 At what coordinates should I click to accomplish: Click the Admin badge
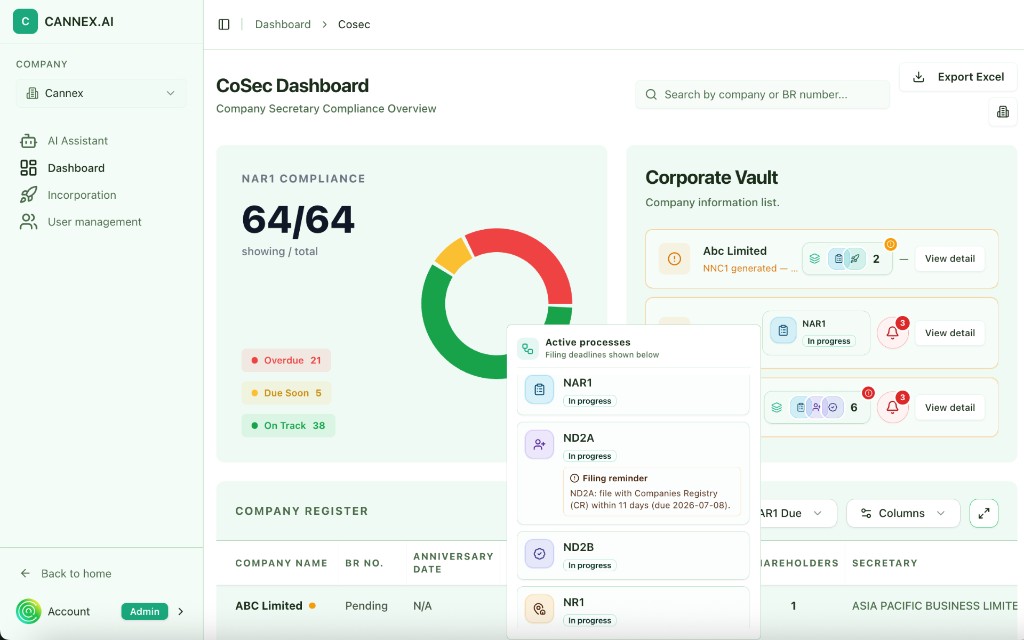click(x=144, y=612)
